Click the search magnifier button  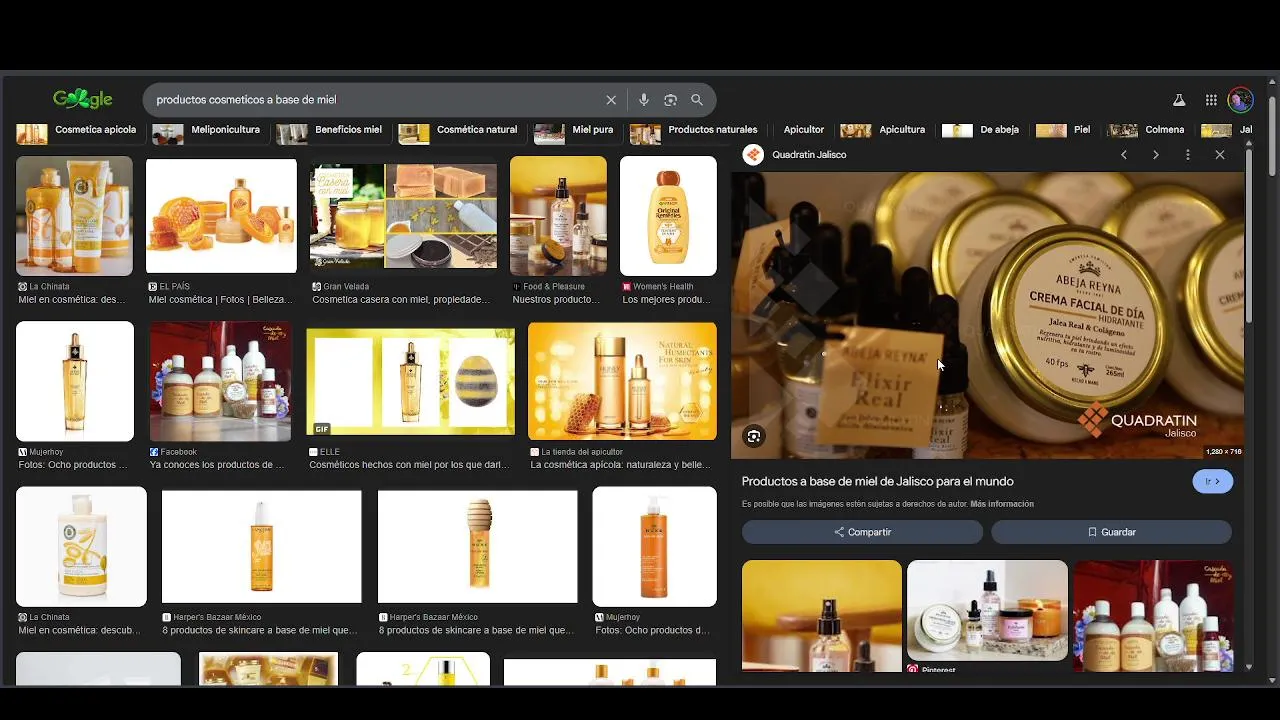point(697,100)
